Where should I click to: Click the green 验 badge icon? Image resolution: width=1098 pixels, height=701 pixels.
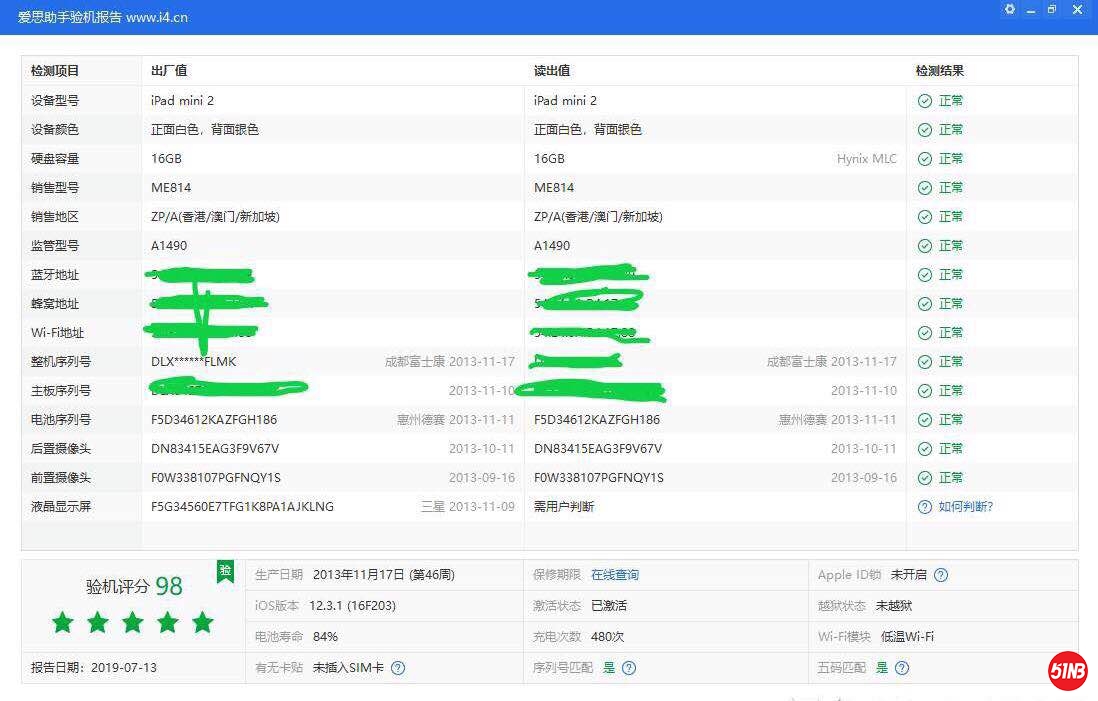(x=225, y=572)
